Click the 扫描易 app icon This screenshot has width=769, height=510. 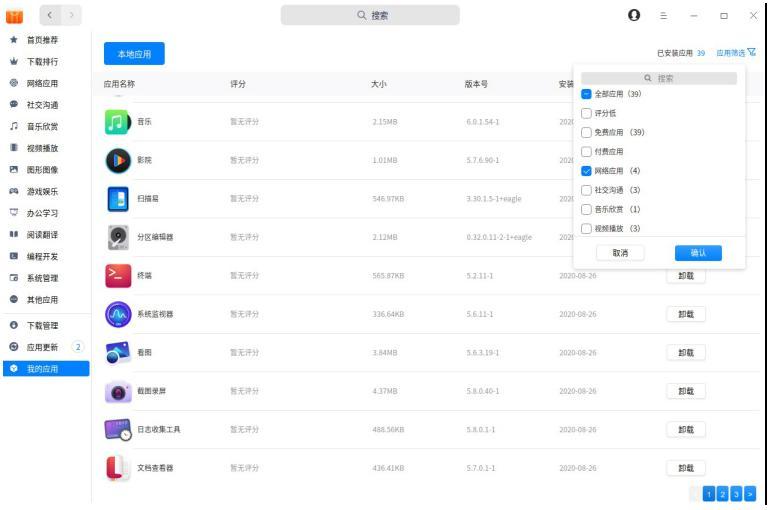[118, 199]
